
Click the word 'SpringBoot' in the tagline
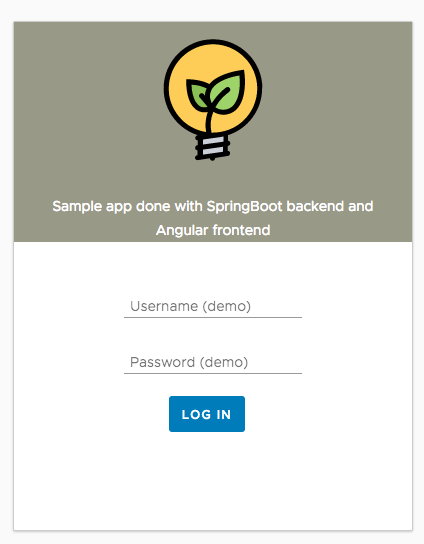[245, 207]
